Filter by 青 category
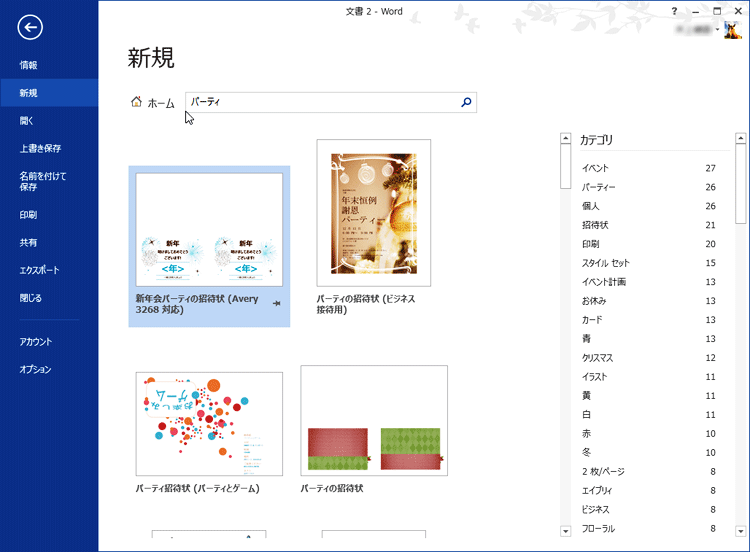750x552 pixels. [x=649, y=339]
